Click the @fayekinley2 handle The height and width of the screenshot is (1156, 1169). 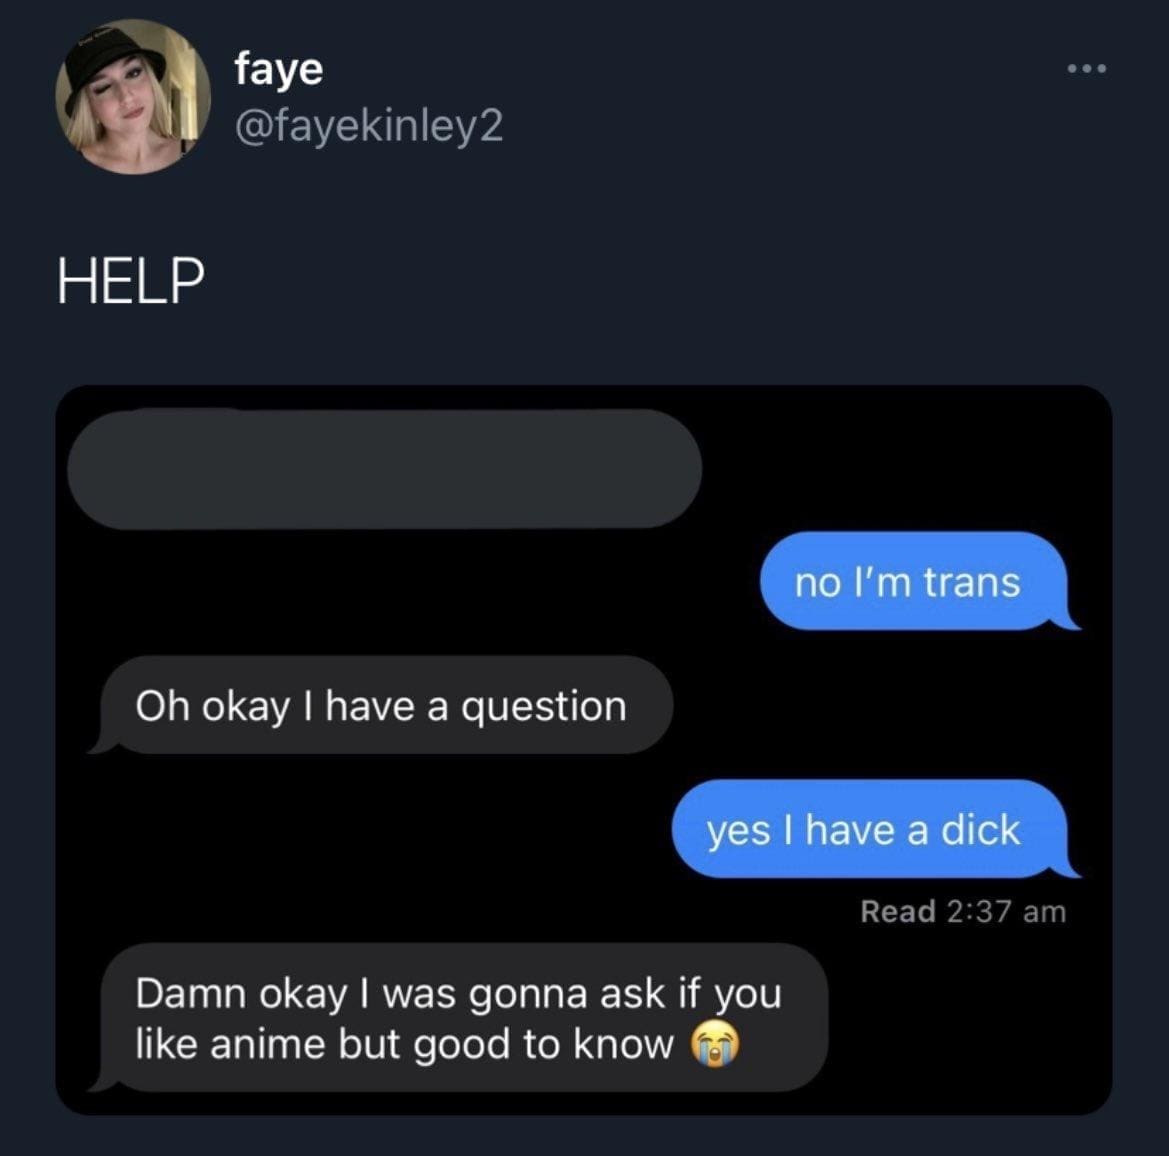pyautogui.click(x=369, y=126)
